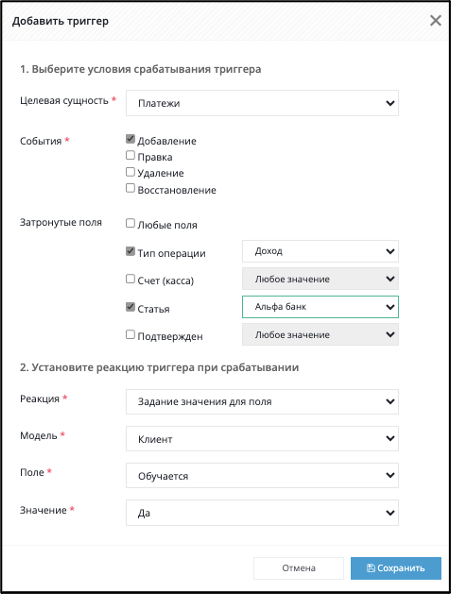Enable the Правка event checkbox
Viewport: 452px width, 595px height.
[x=130, y=155]
